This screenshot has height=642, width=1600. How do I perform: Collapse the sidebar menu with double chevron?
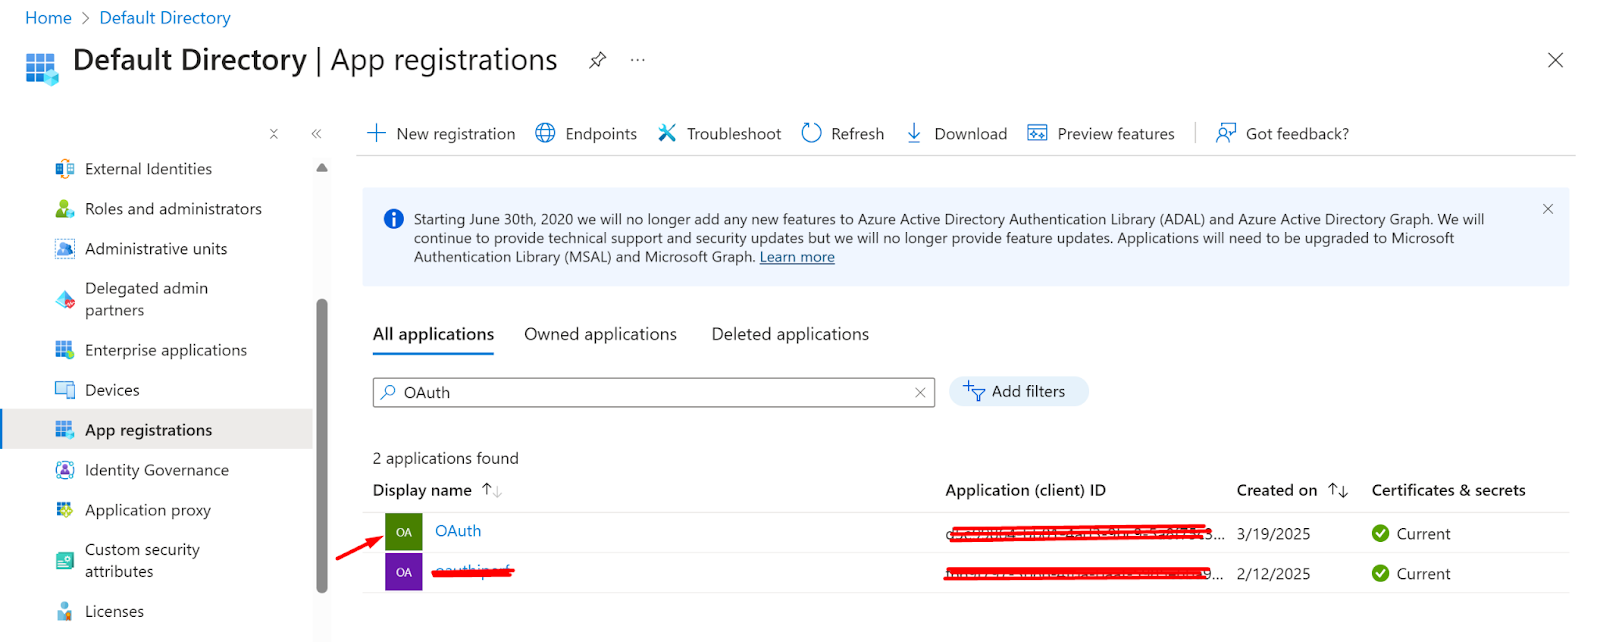pos(316,134)
